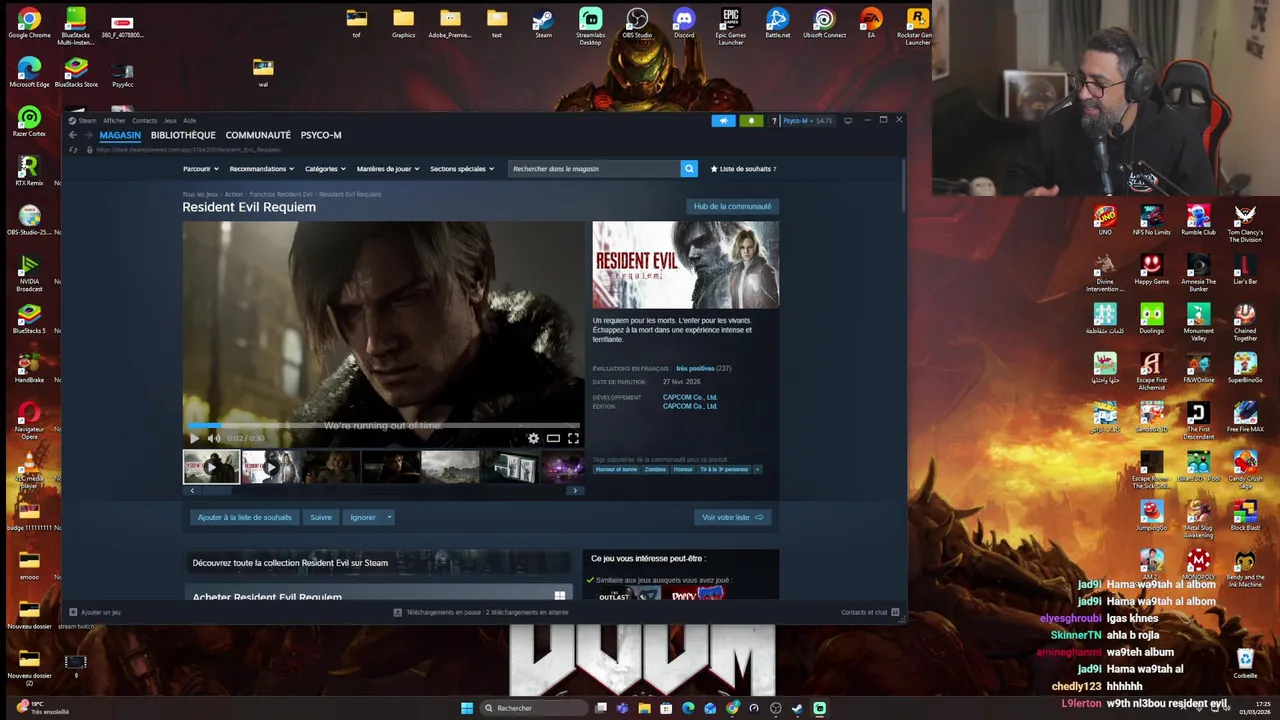Image resolution: width=1280 pixels, height=720 pixels.
Task: Select the second trailer thumbnail with two characters
Action: 271,467
